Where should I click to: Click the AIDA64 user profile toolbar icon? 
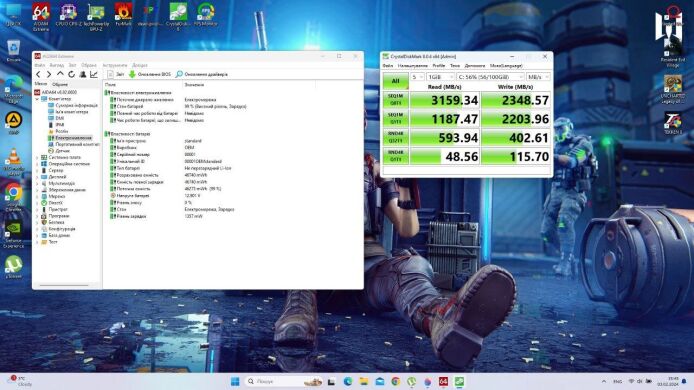tap(82, 74)
